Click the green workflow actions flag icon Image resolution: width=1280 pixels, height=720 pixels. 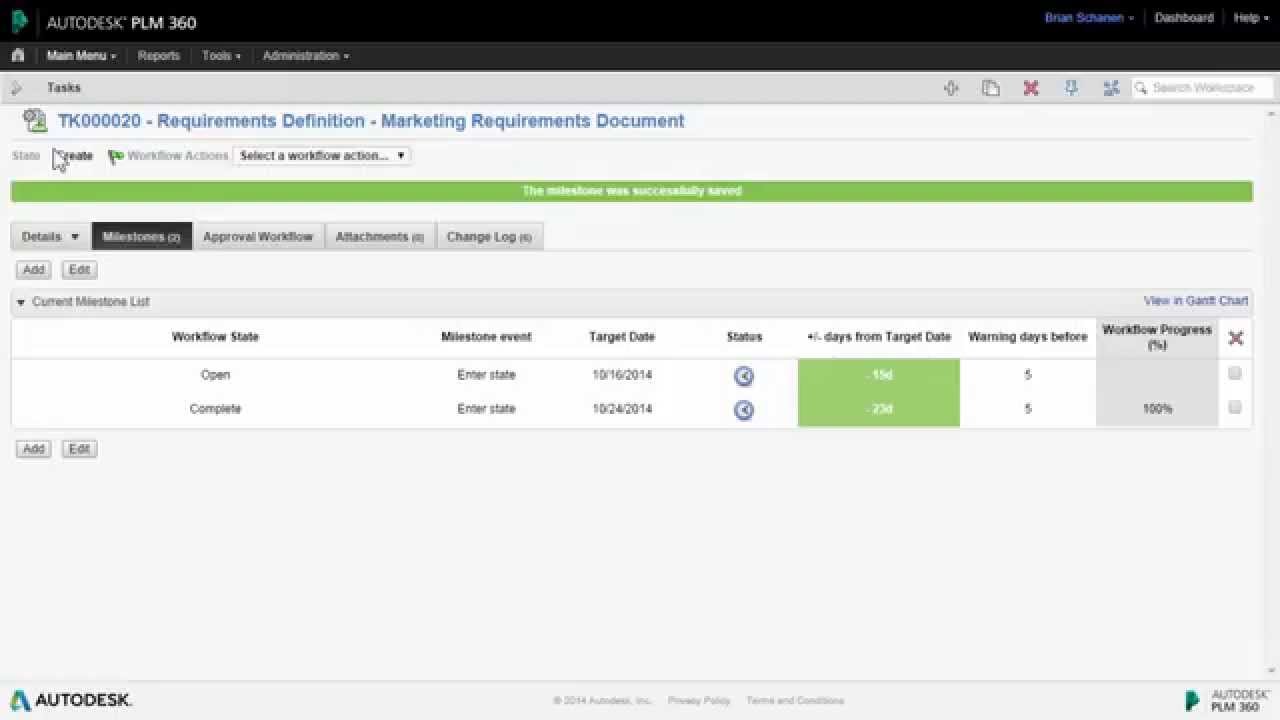(116, 156)
